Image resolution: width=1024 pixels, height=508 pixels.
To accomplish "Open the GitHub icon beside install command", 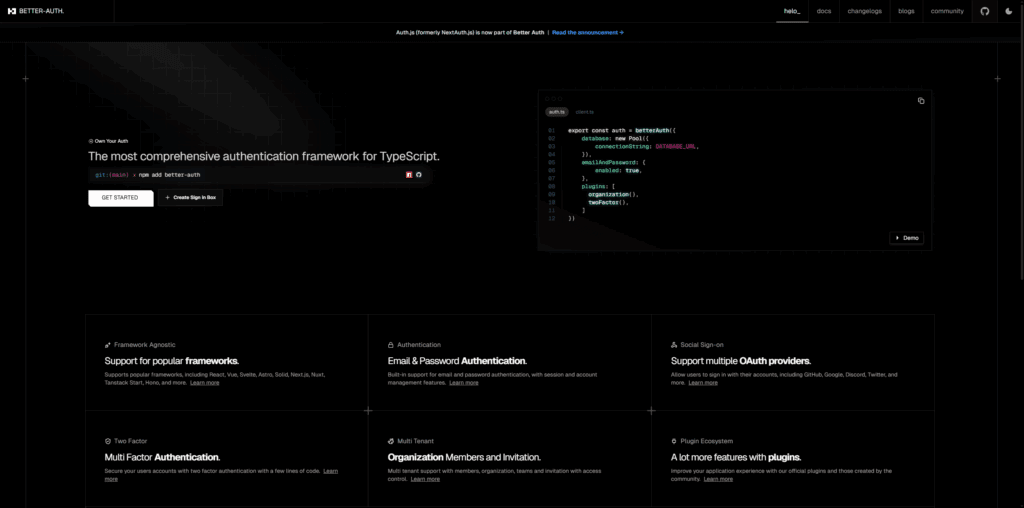I will click(419, 174).
